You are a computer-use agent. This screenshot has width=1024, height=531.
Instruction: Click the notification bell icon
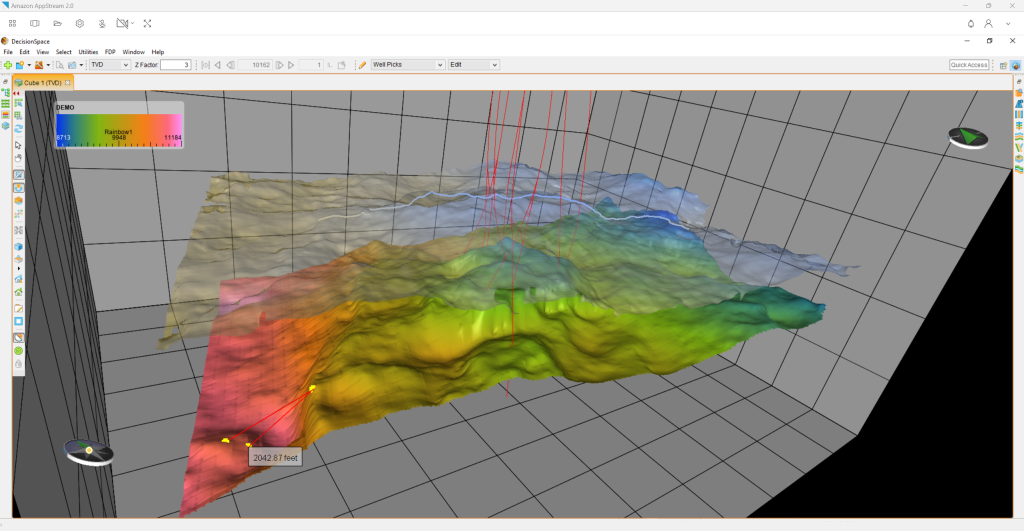tap(970, 22)
